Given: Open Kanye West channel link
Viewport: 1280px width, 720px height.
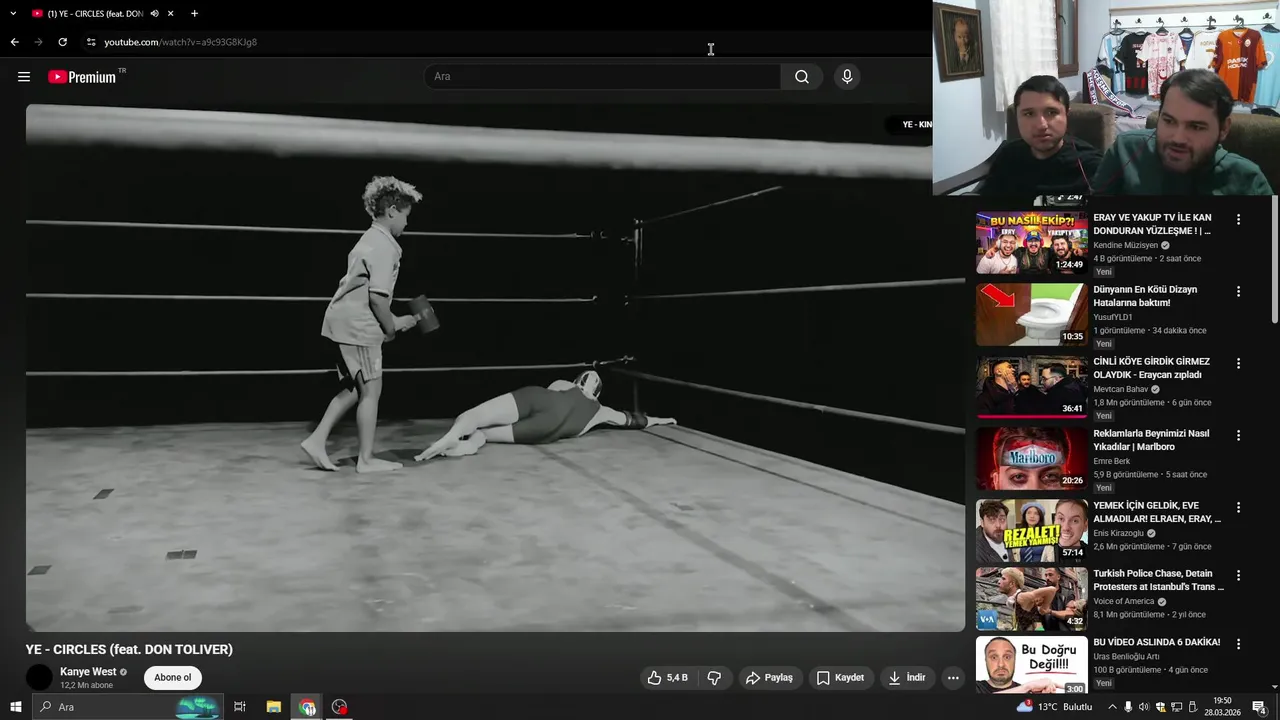Looking at the screenshot, I should tap(88, 672).
